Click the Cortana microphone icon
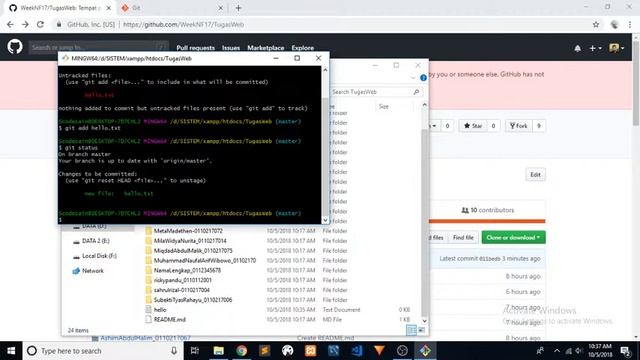The width and height of the screenshot is (640, 360). point(174,351)
